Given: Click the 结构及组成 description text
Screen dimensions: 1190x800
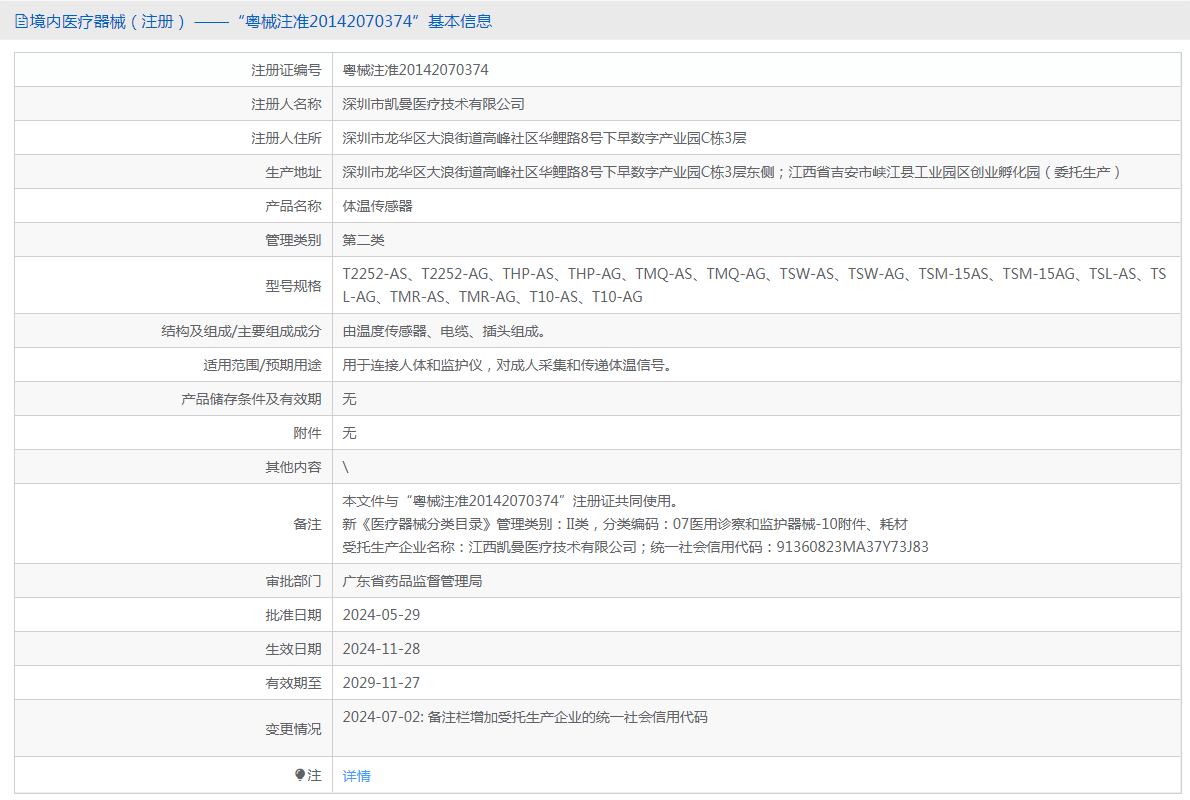Looking at the screenshot, I should [444, 331].
